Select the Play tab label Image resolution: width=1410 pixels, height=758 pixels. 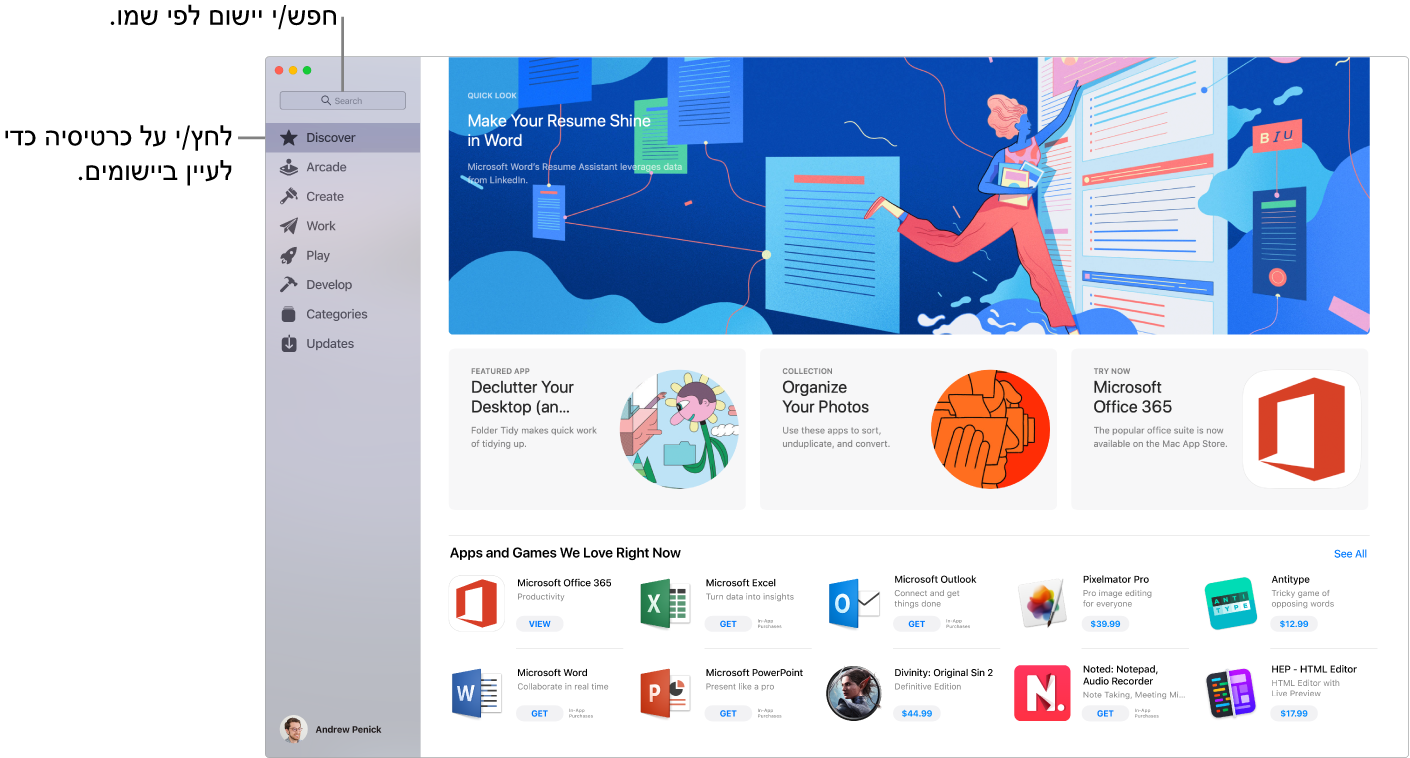[x=318, y=255]
